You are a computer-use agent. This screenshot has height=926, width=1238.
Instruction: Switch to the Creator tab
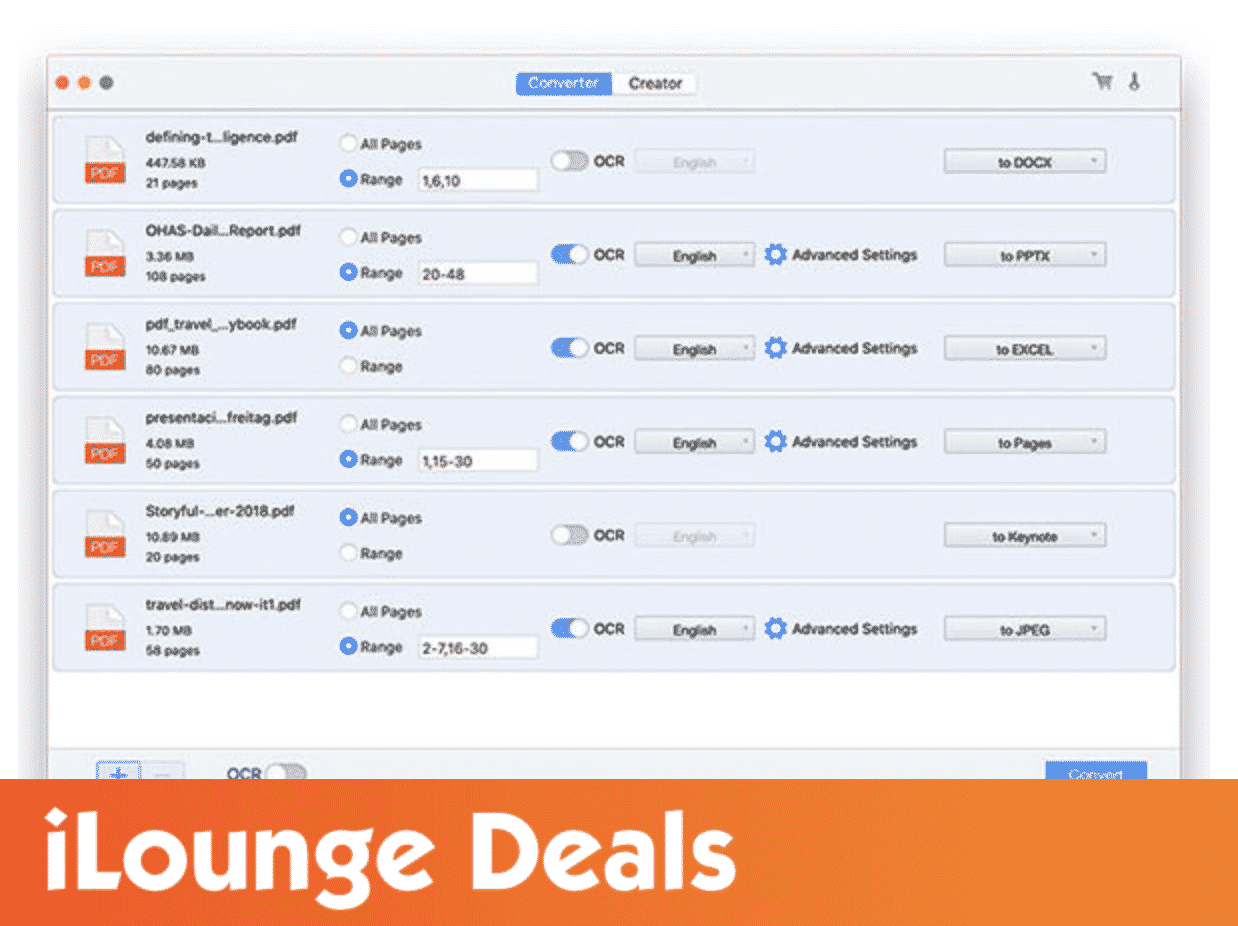[x=655, y=84]
